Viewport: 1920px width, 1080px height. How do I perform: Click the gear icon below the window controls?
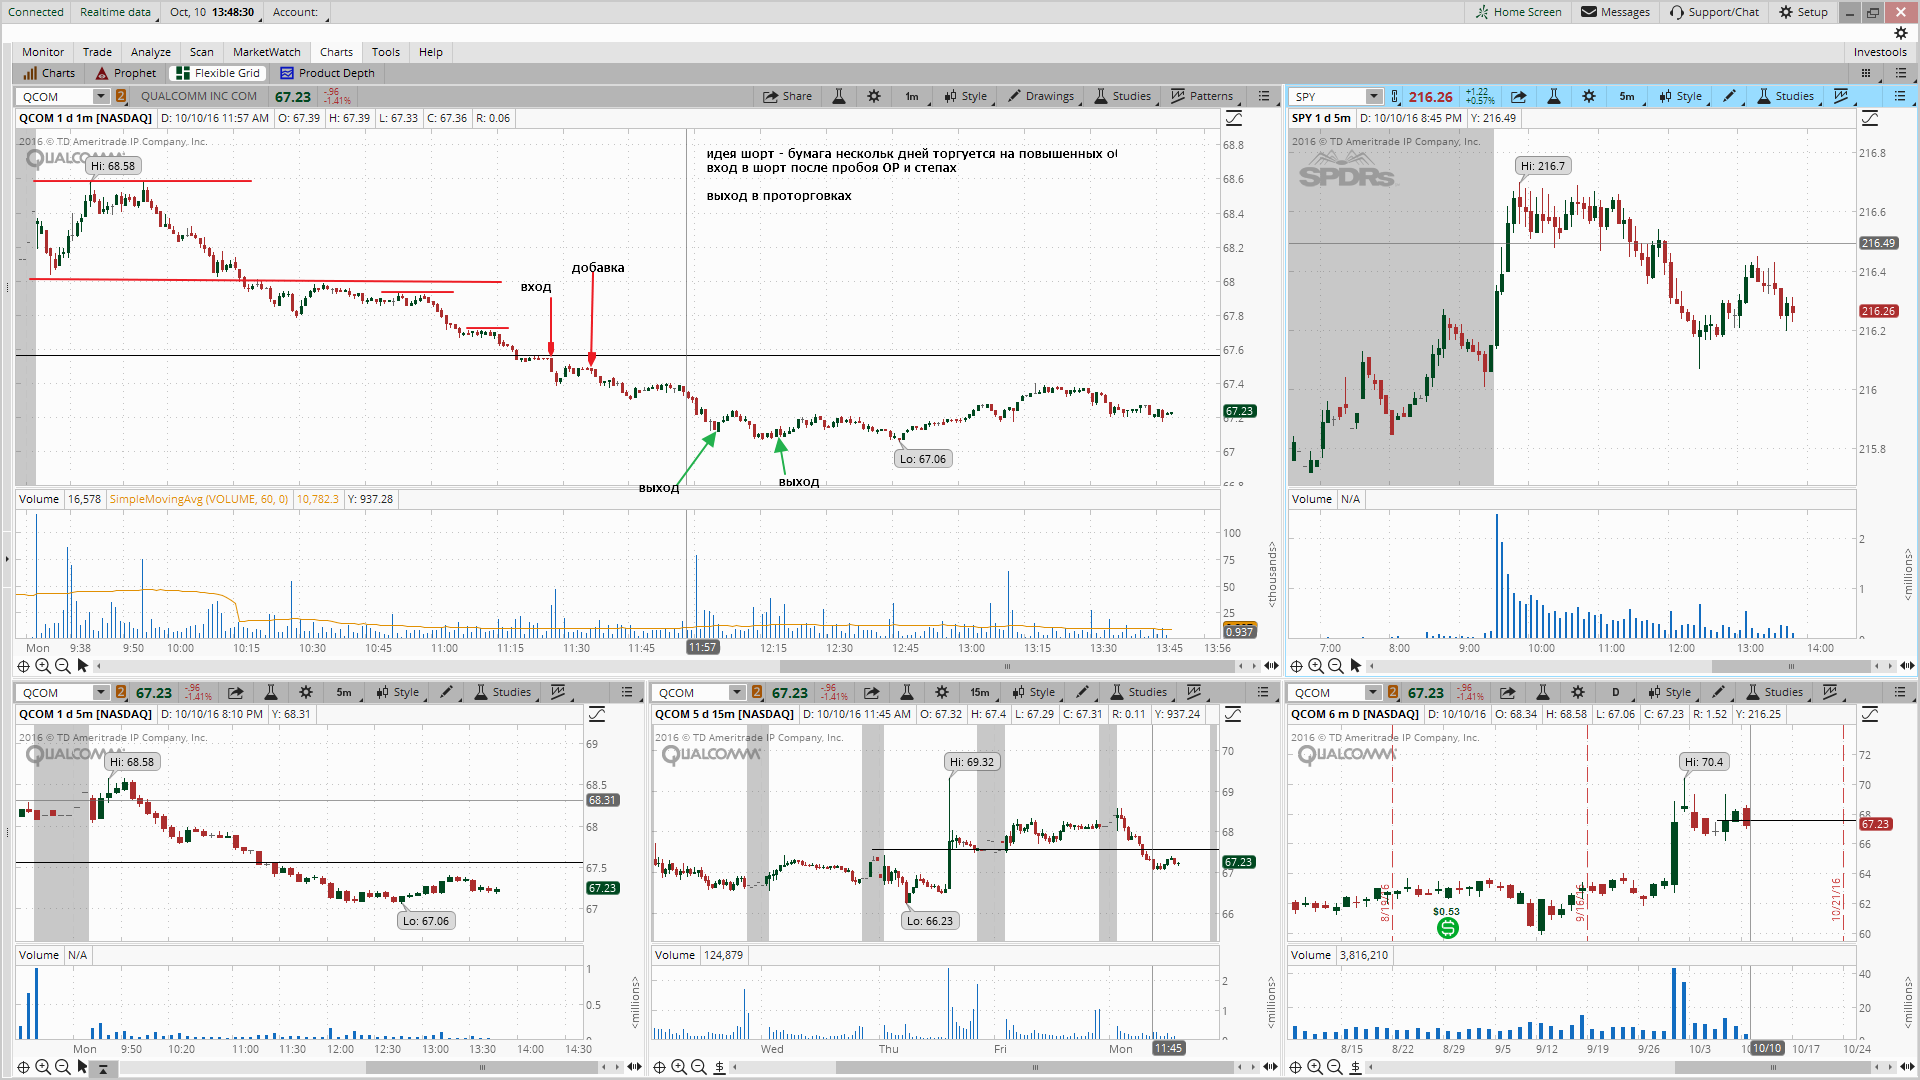[1901, 33]
